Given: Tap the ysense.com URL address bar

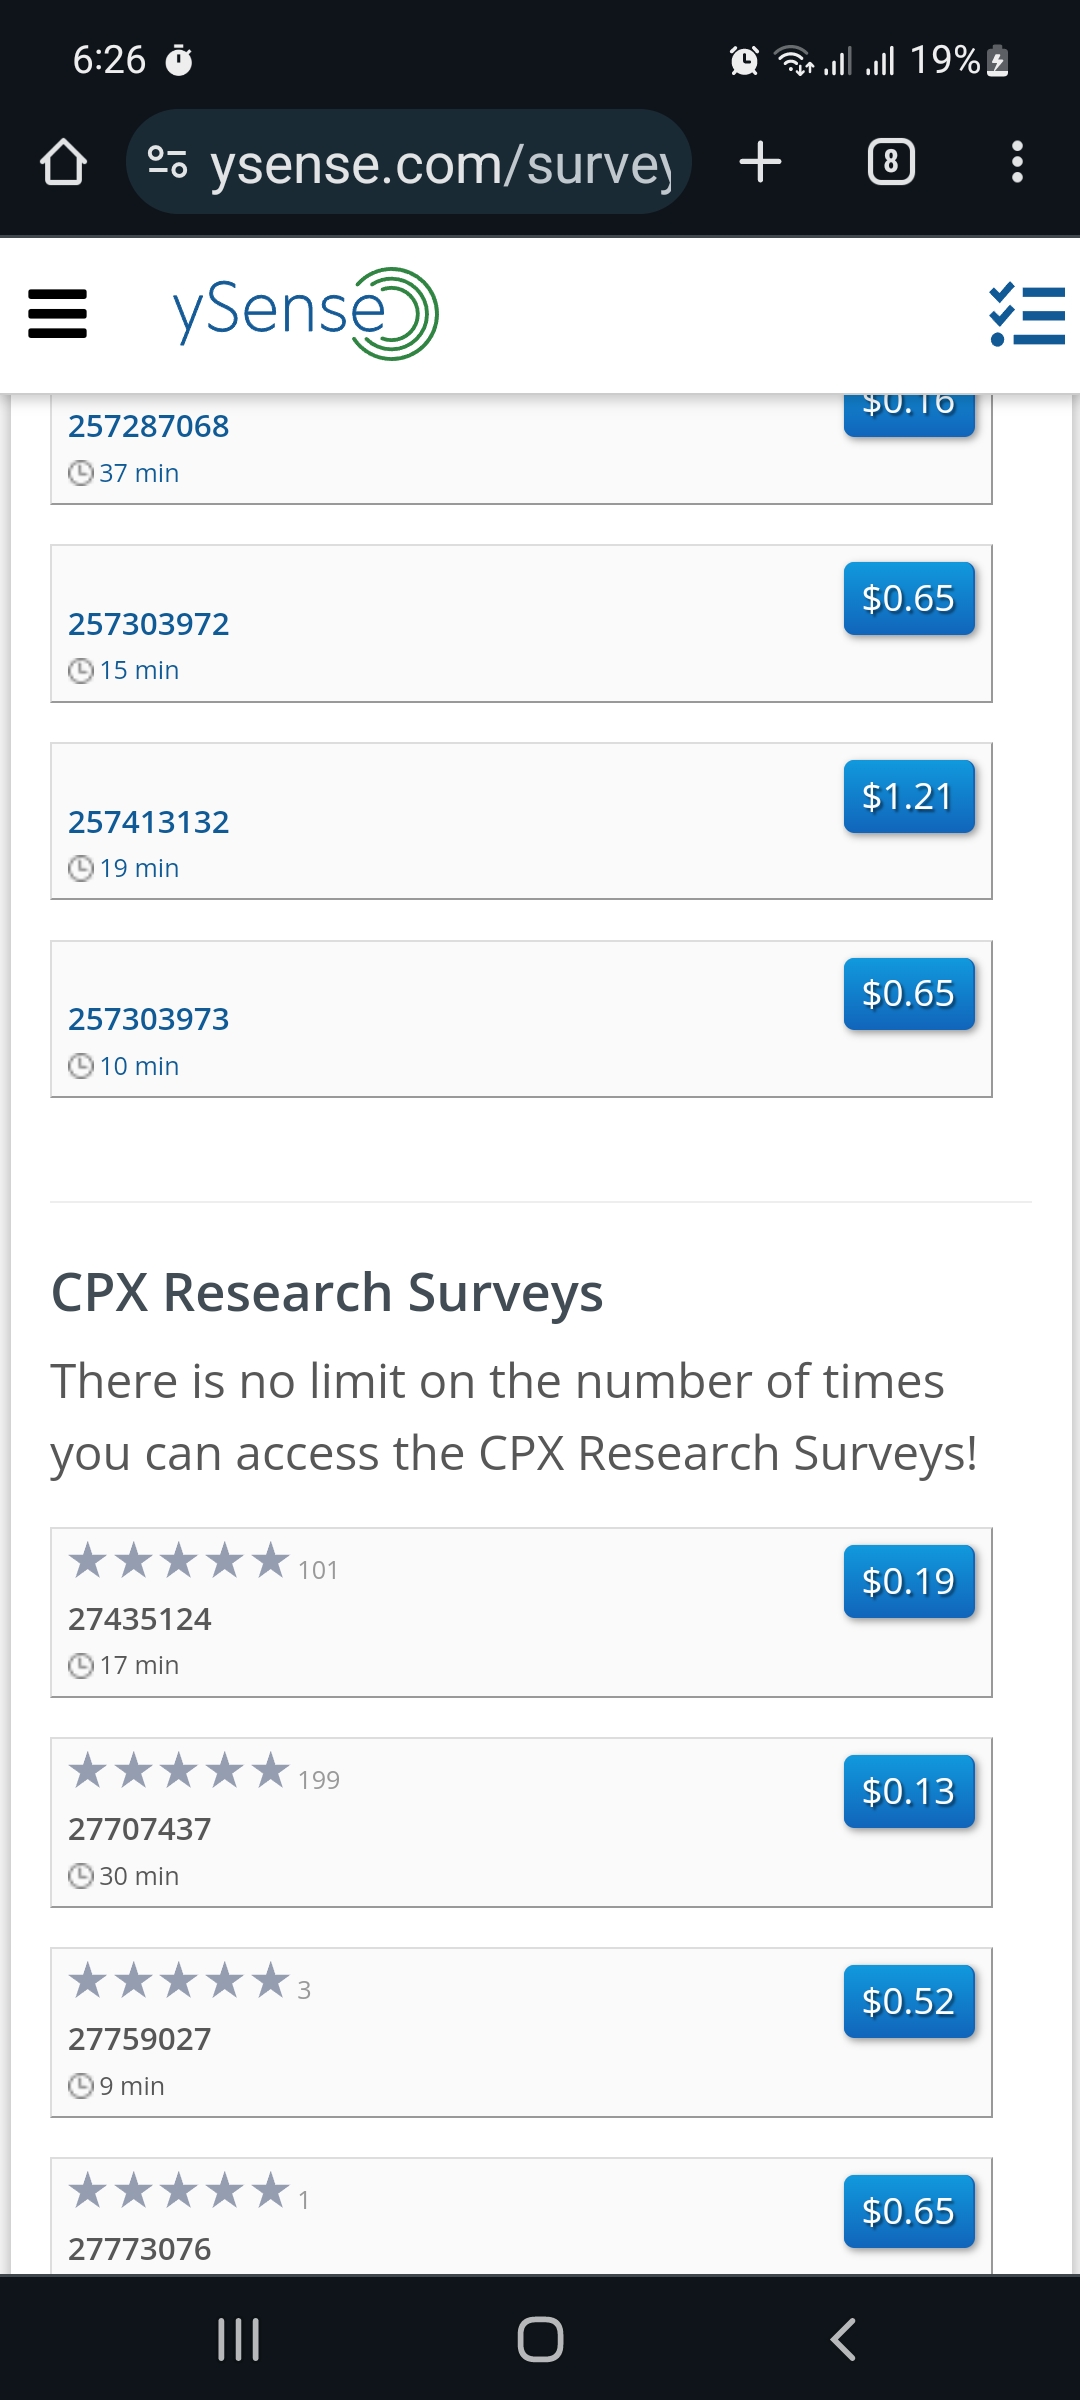Looking at the screenshot, I should (409, 162).
